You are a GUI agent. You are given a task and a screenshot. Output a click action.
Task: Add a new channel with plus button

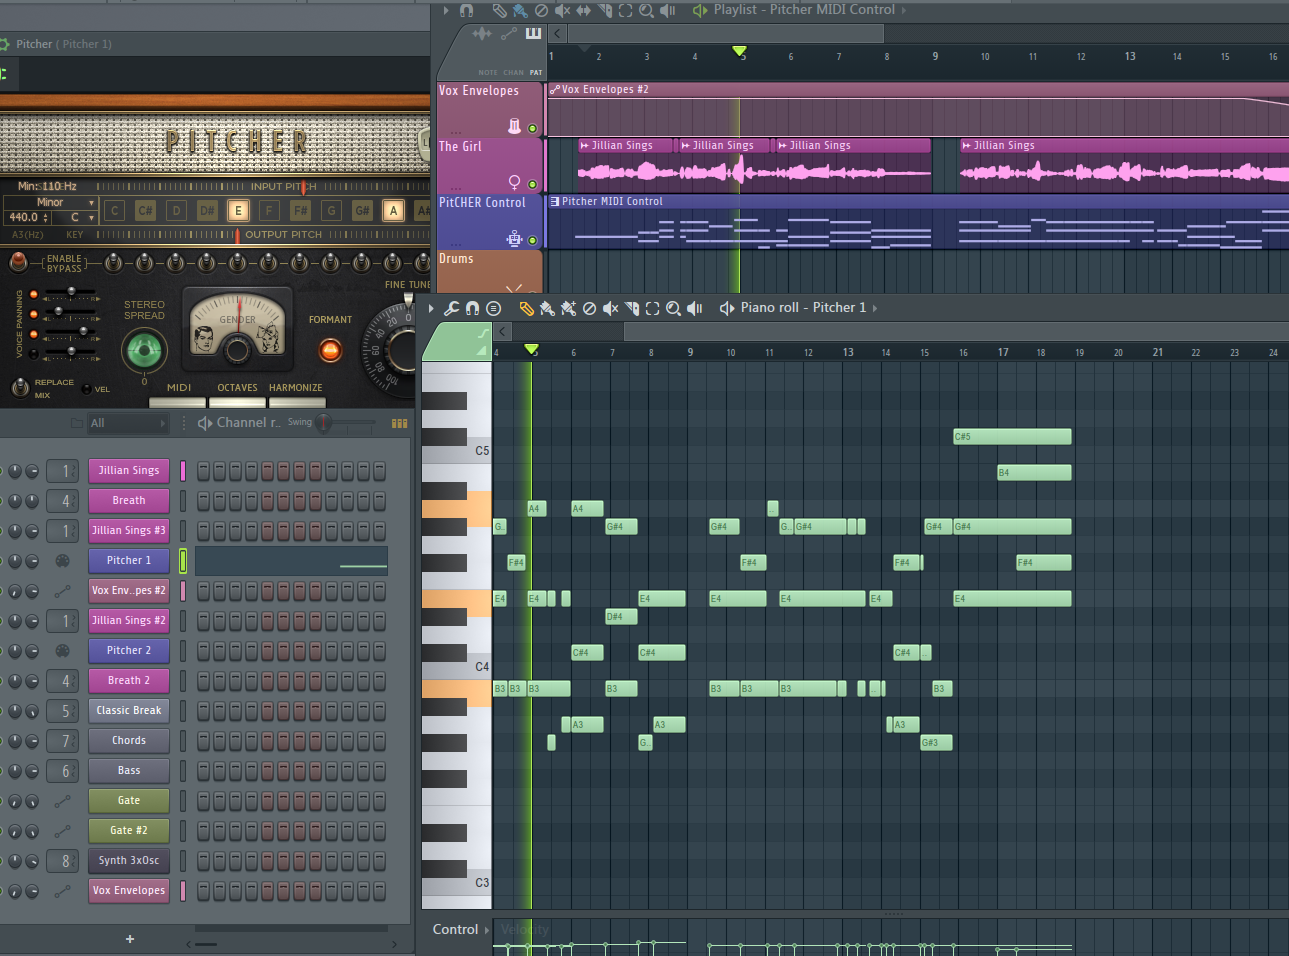(130, 939)
